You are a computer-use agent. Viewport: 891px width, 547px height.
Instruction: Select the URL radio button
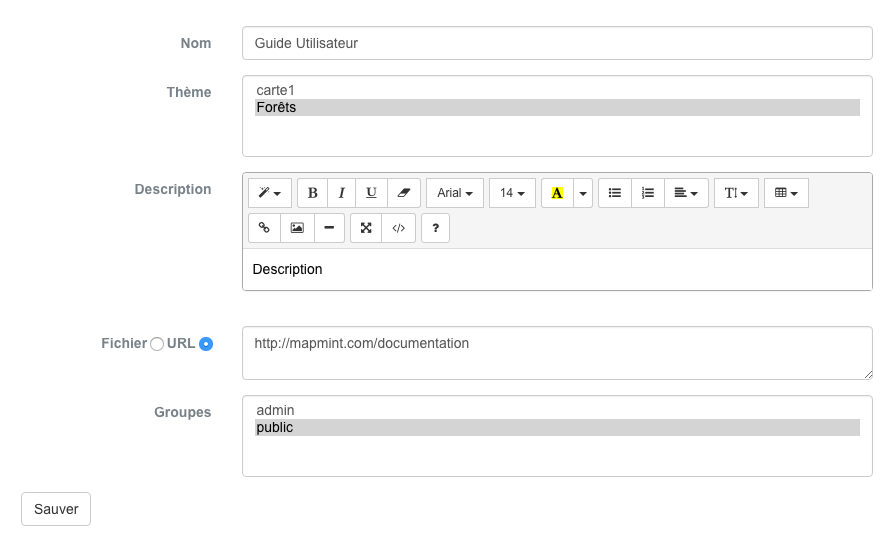(x=206, y=344)
